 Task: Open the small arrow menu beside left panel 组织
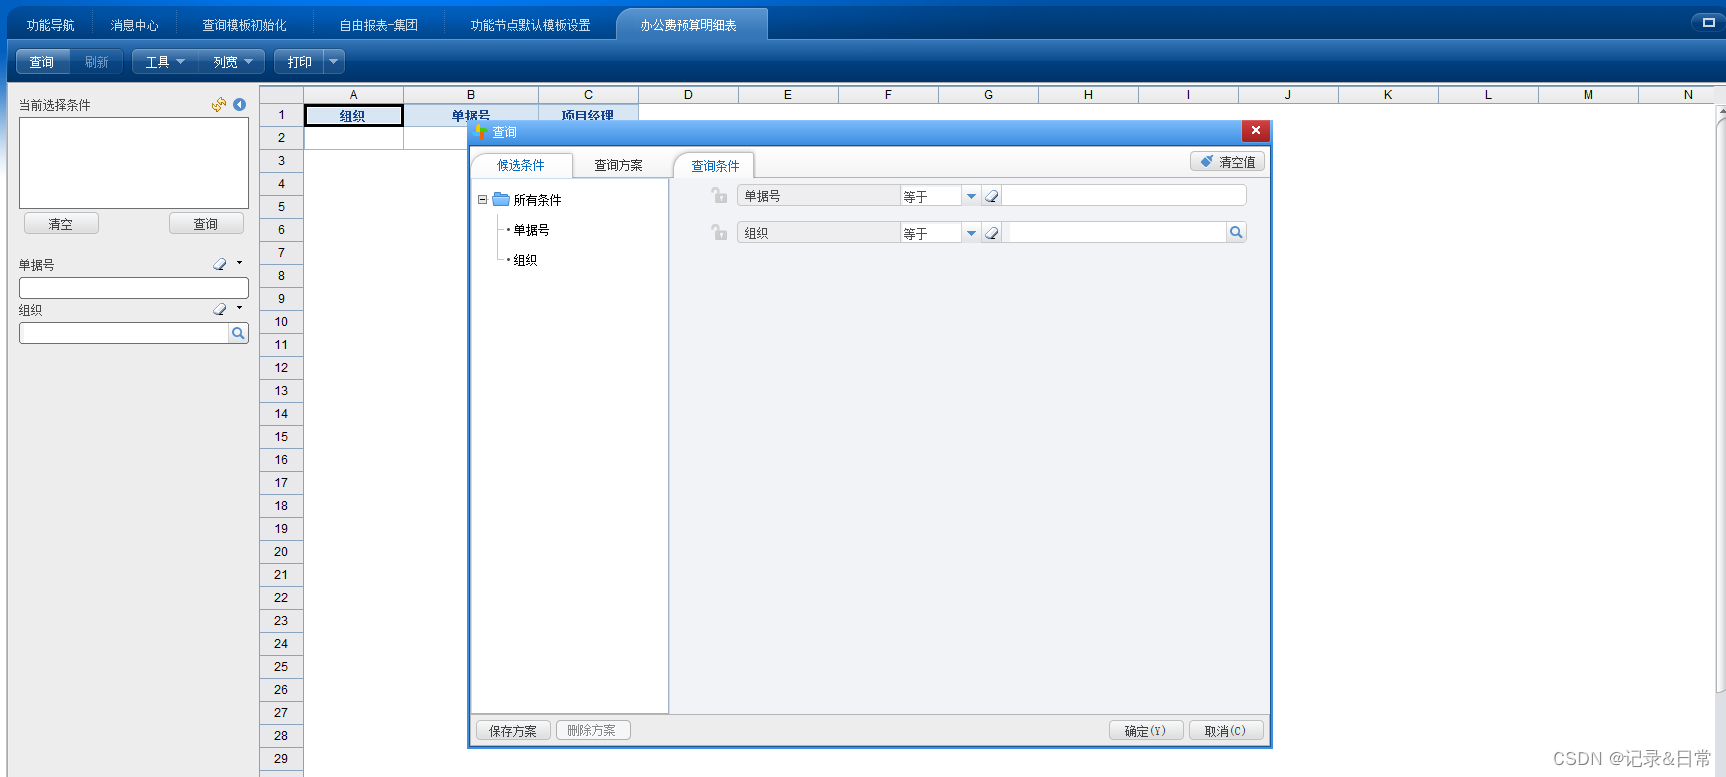pyautogui.click(x=239, y=308)
